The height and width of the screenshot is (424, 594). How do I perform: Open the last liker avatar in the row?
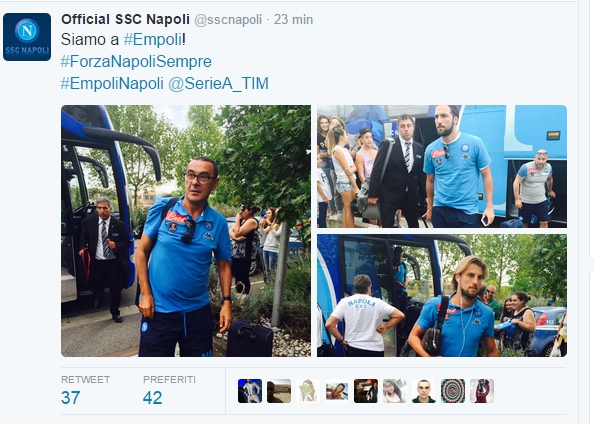click(x=482, y=391)
